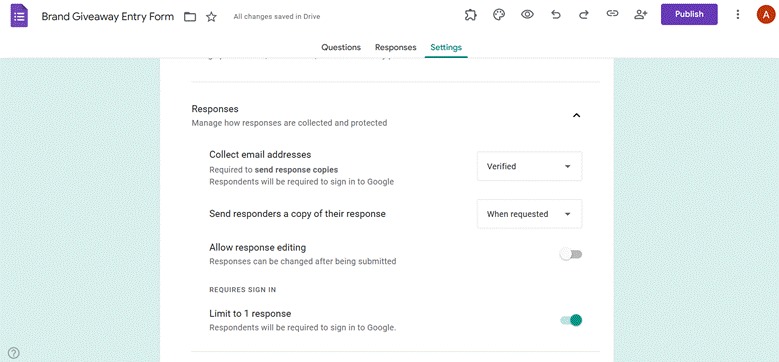
Task: Star the Brand Giveaway Entry Form
Action: click(212, 17)
